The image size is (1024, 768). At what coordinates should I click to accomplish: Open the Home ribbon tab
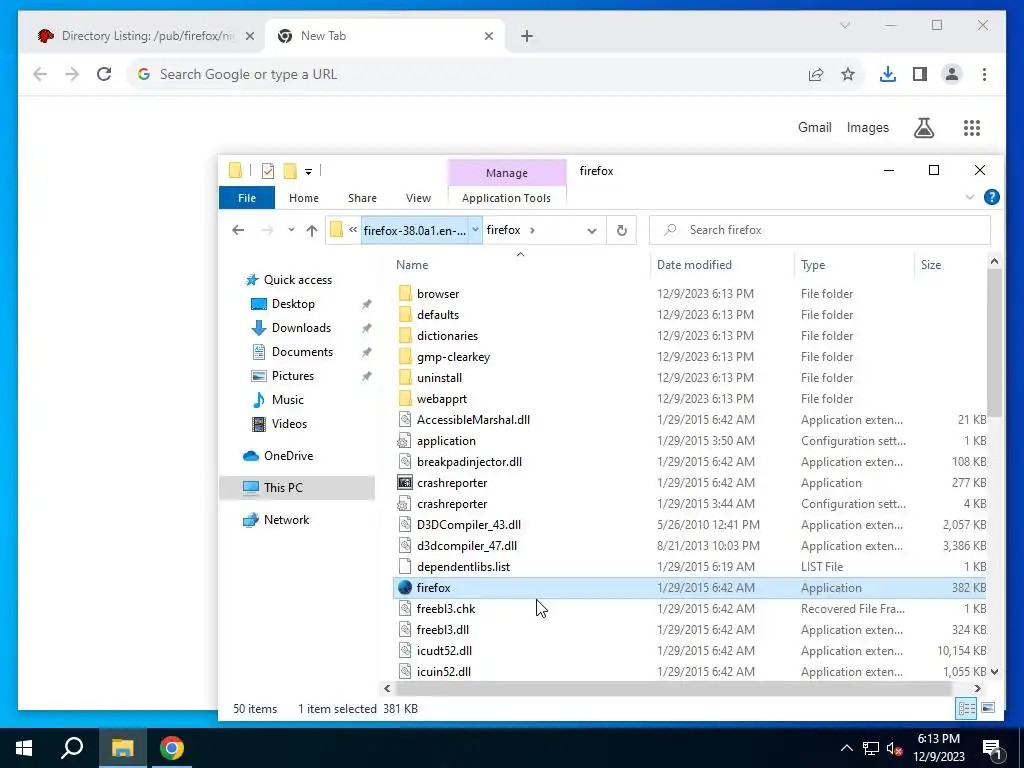click(x=304, y=198)
